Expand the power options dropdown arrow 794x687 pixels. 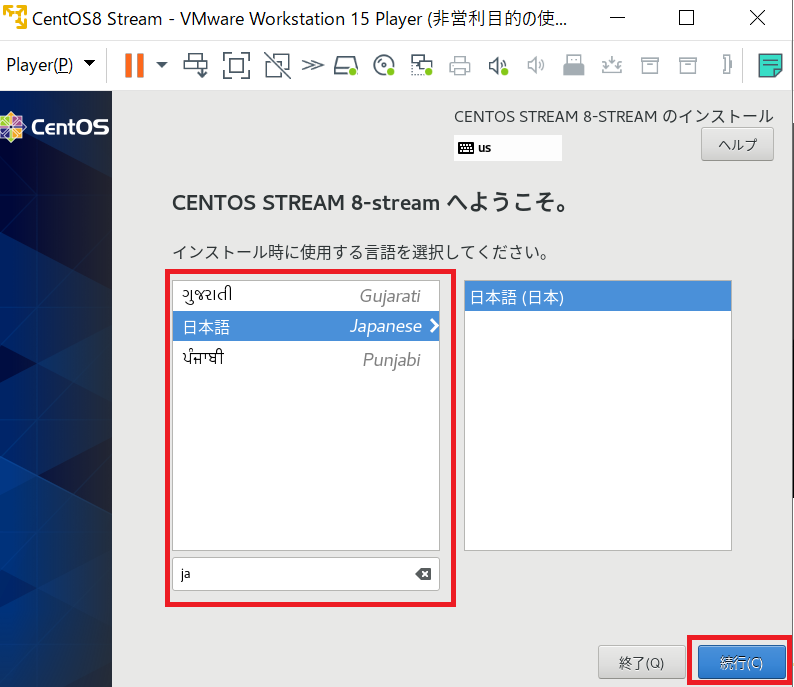pos(161,65)
